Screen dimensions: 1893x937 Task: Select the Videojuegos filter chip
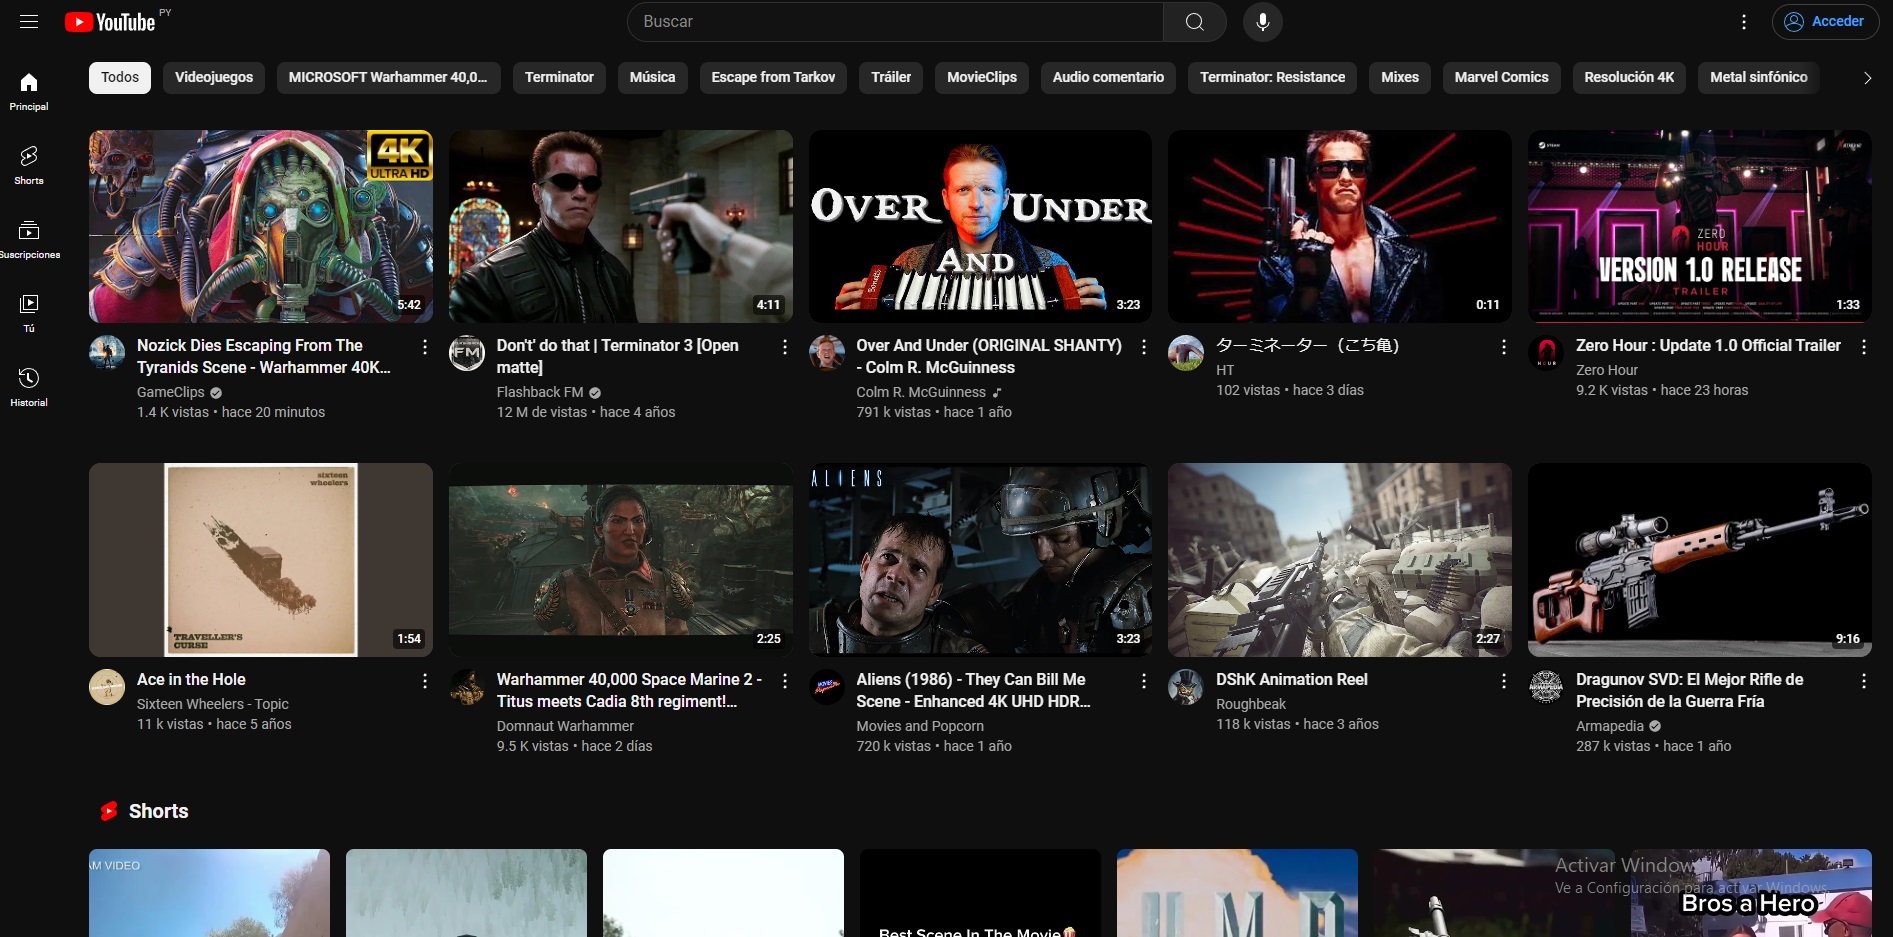click(x=214, y=78)
